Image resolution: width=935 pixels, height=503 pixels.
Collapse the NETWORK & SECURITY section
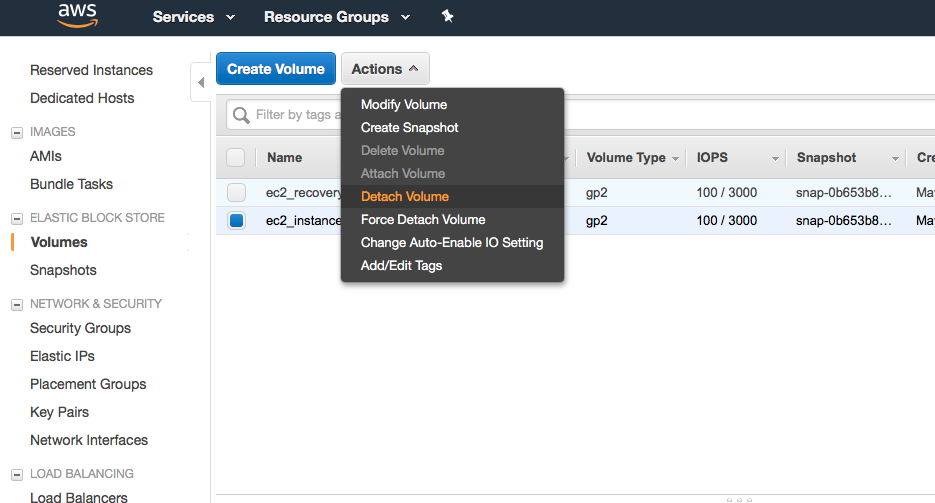[x=17, y=305]
